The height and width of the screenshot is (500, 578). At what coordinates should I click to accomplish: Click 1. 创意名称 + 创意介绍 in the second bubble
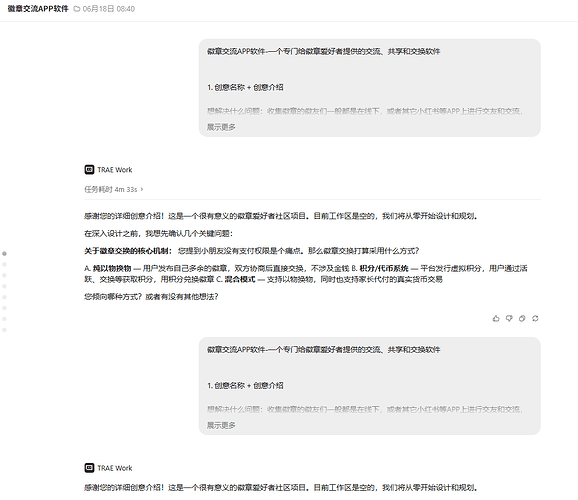(245, 386)
